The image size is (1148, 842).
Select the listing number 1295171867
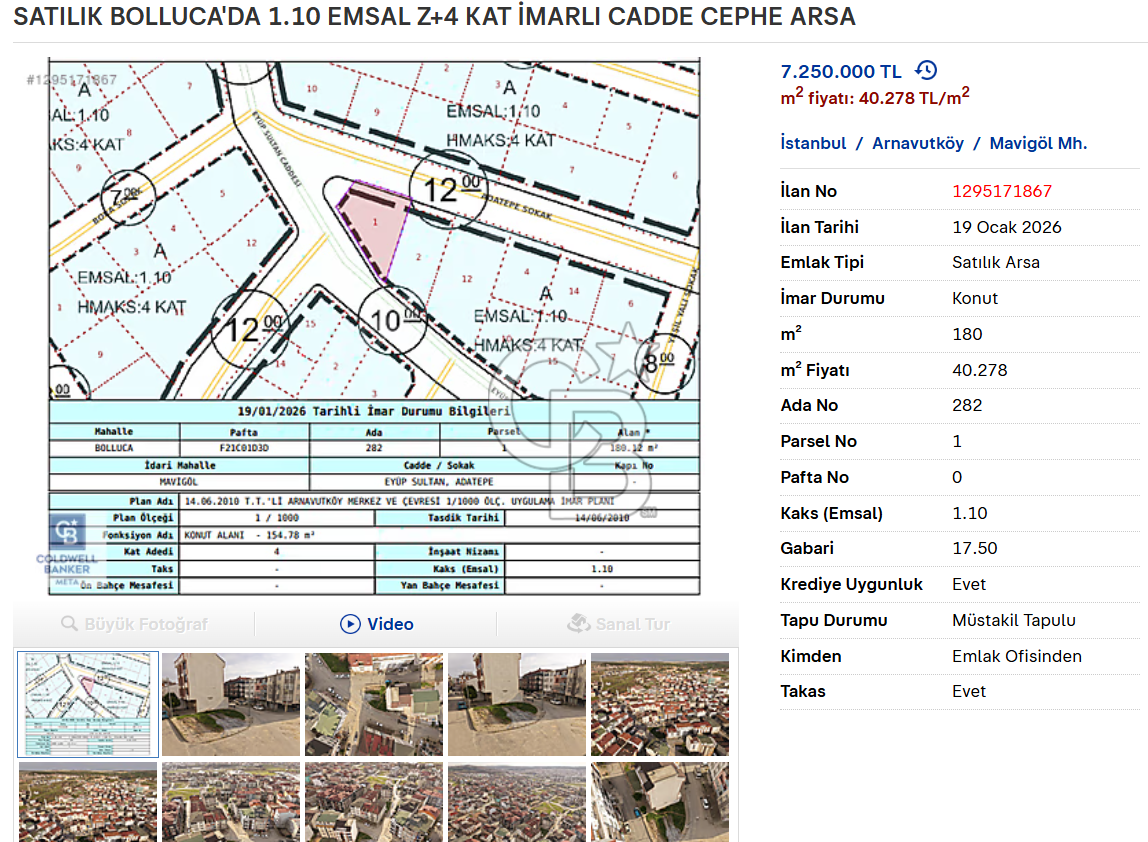pyautogui.click(x=1002, y=191)
